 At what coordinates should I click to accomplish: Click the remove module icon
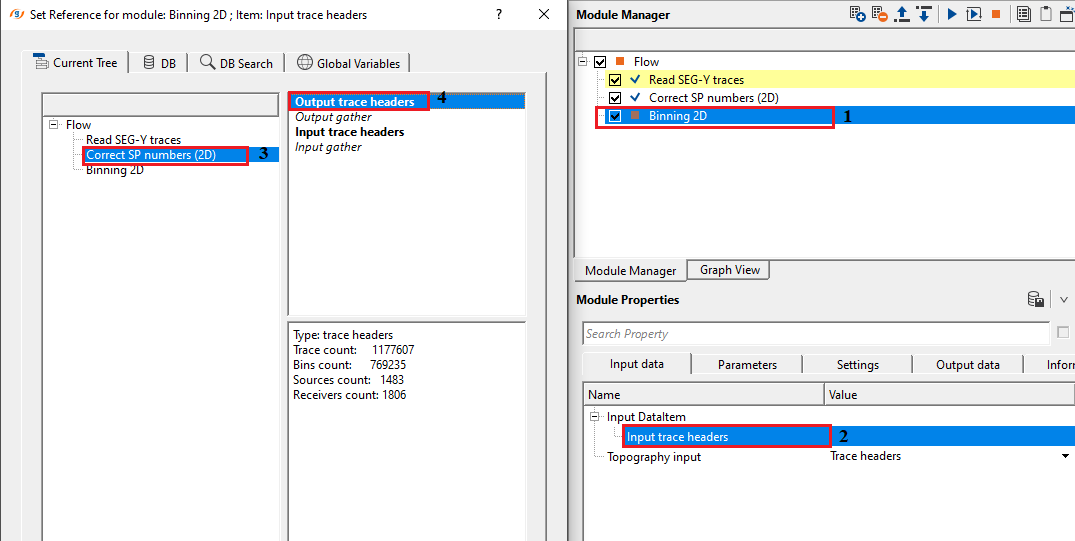click(880, 14)
